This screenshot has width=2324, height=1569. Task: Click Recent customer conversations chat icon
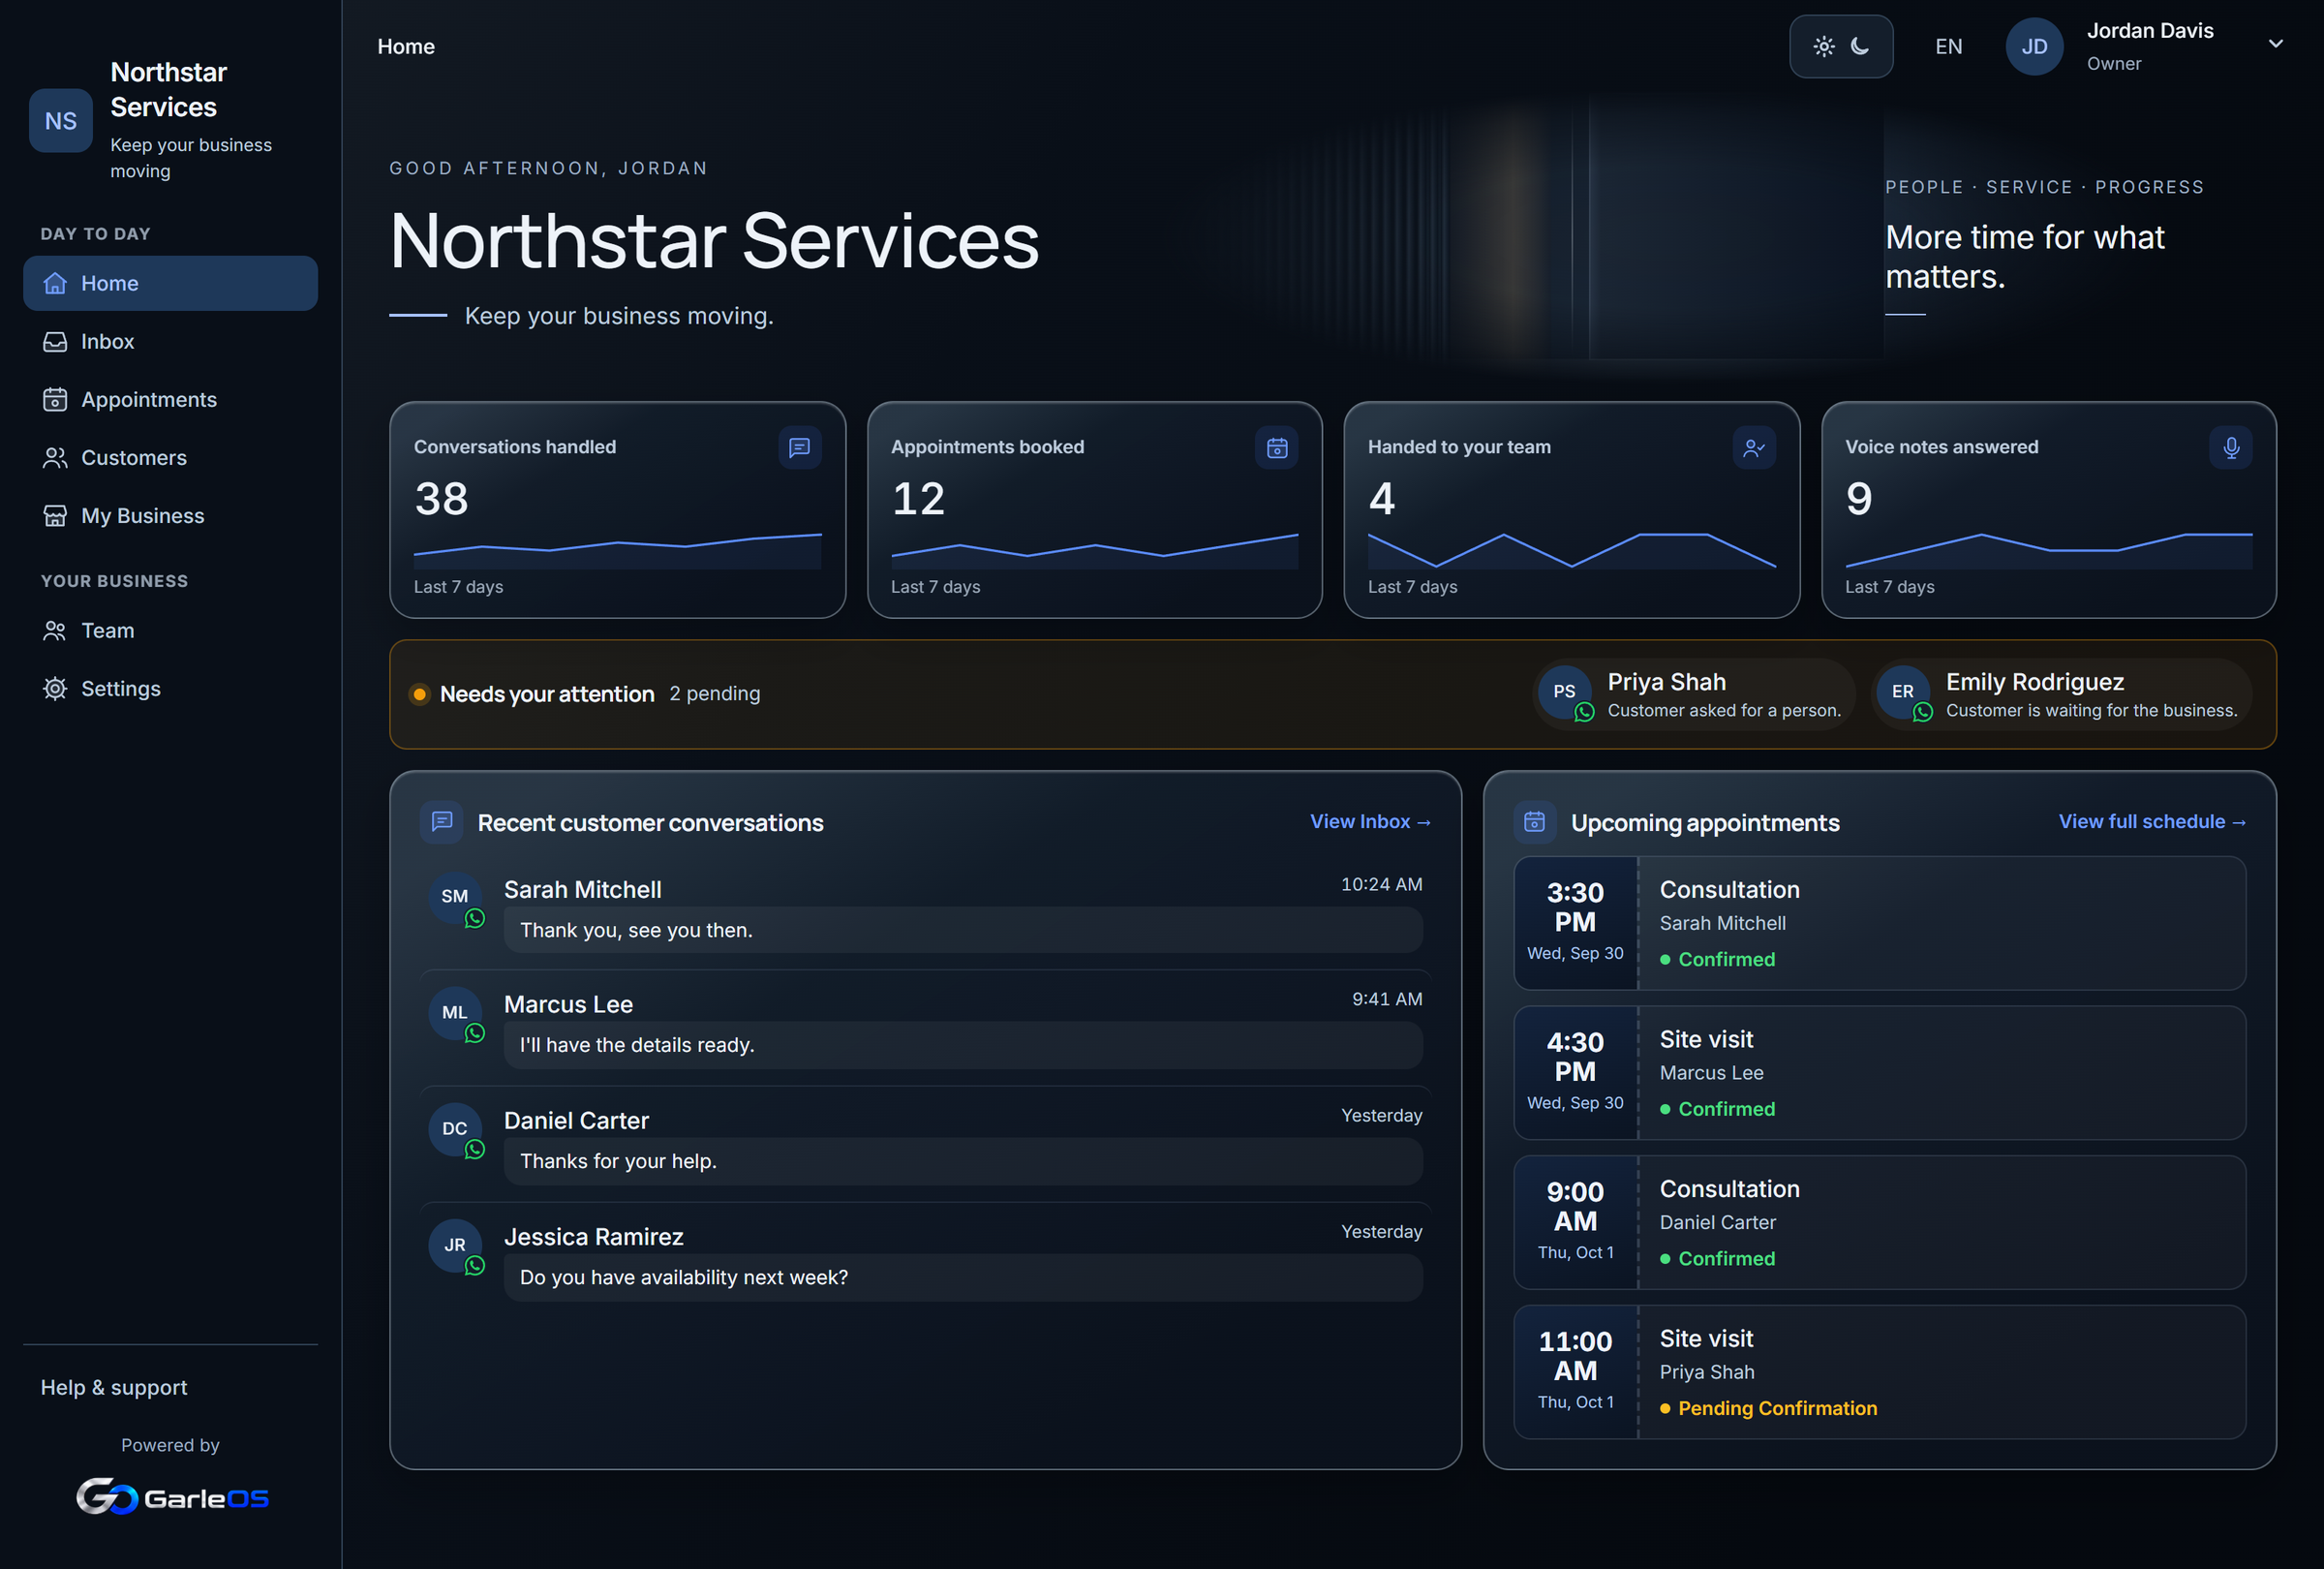[x=442, y=821]
